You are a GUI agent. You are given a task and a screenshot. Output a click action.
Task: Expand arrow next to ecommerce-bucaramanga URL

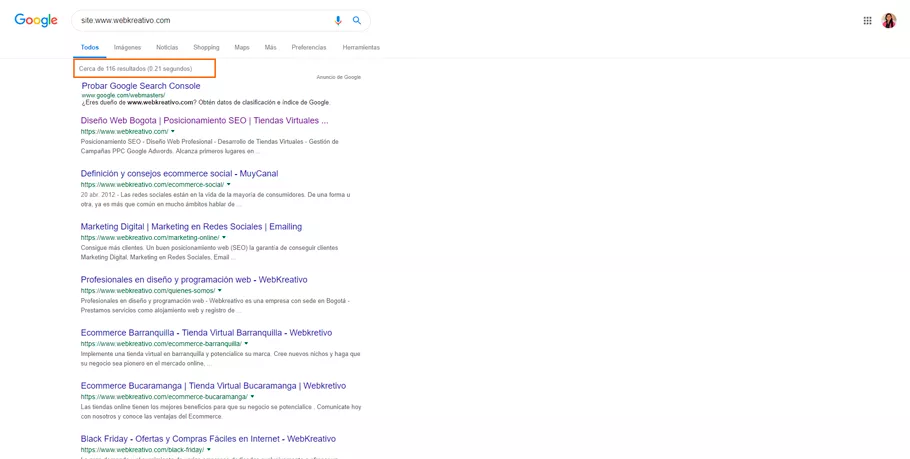click(252, 397)
